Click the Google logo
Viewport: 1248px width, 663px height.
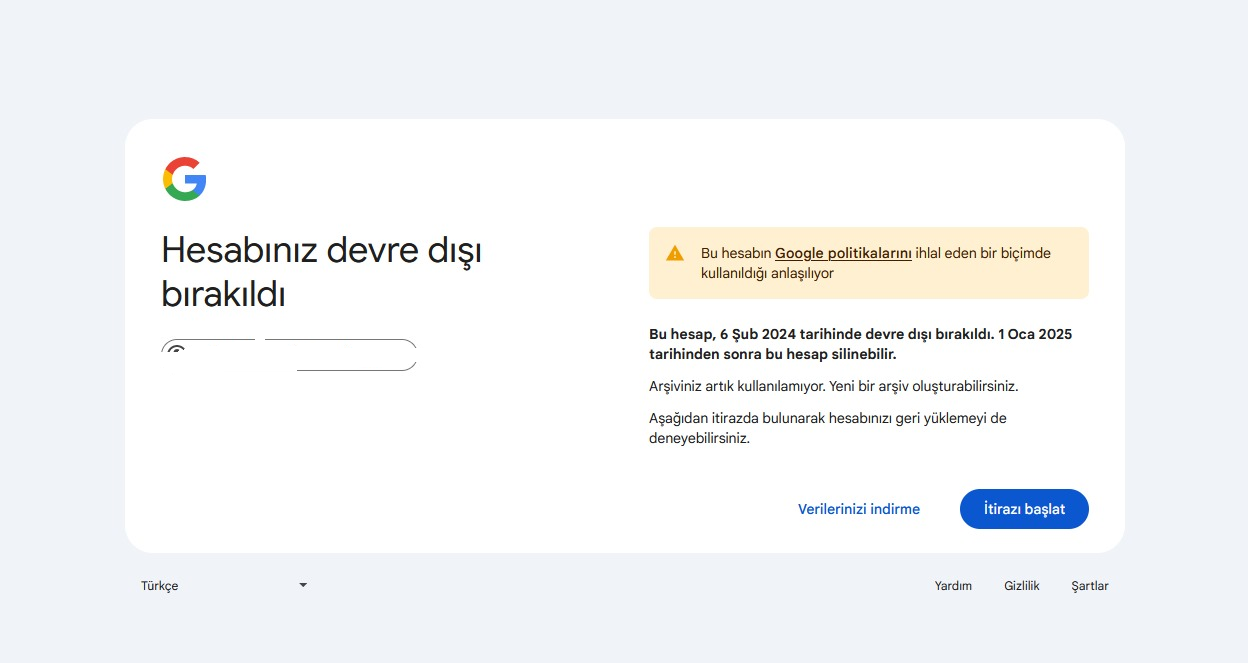point(185,179)
